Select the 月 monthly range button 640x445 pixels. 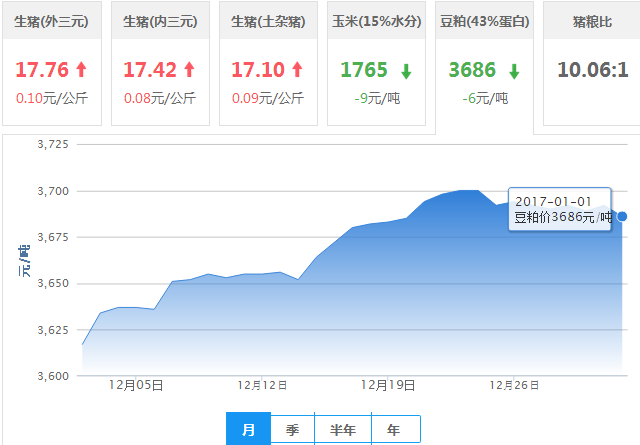pyautogui.click(x=248, y=429)
